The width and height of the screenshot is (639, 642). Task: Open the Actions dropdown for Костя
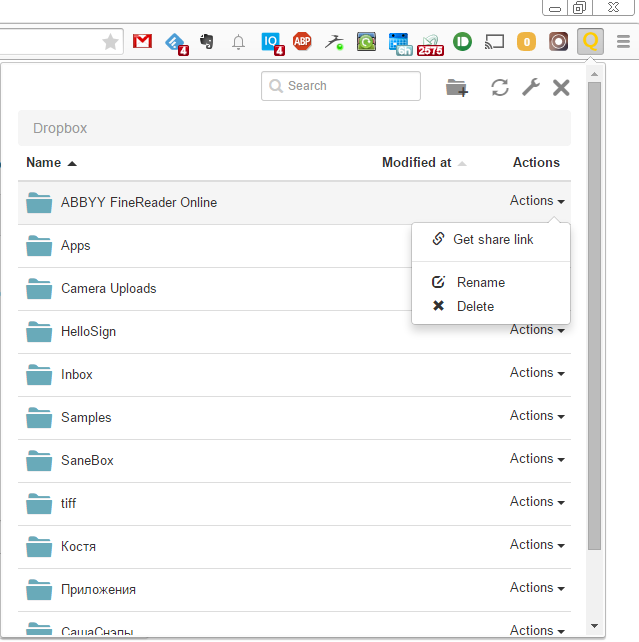(x=537, y=545)
